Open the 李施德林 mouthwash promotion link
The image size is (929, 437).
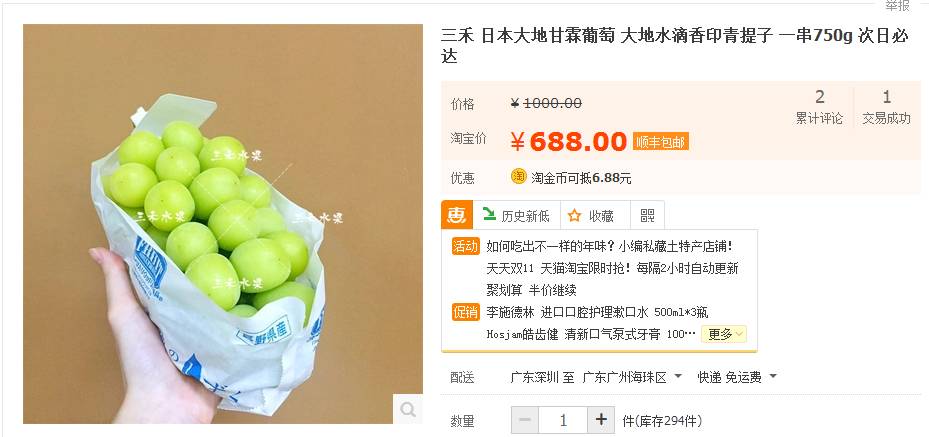point(597,312)
